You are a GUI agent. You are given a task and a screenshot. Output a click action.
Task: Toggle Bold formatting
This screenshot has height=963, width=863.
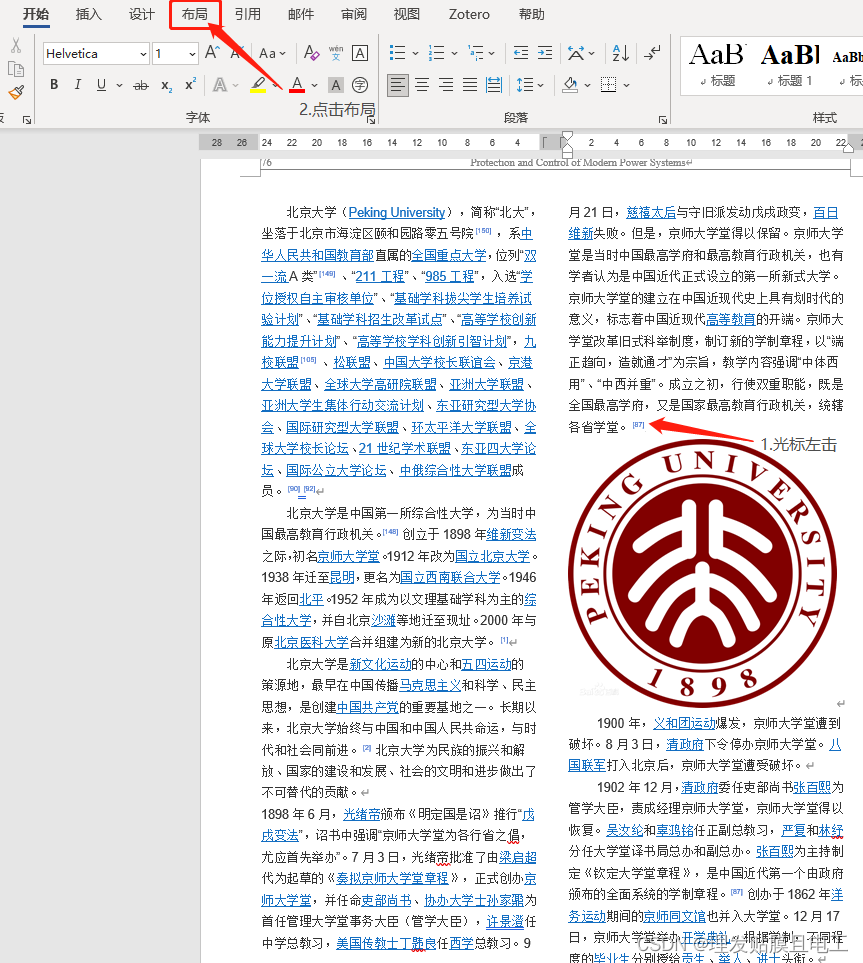click(x=54, y=85)
